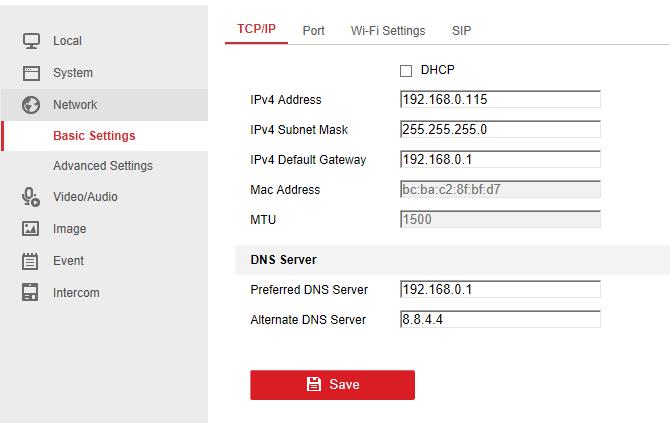Click the Alternate DNS Server field
This screenshot has width=670, height=423.
[x=500, y=320]
